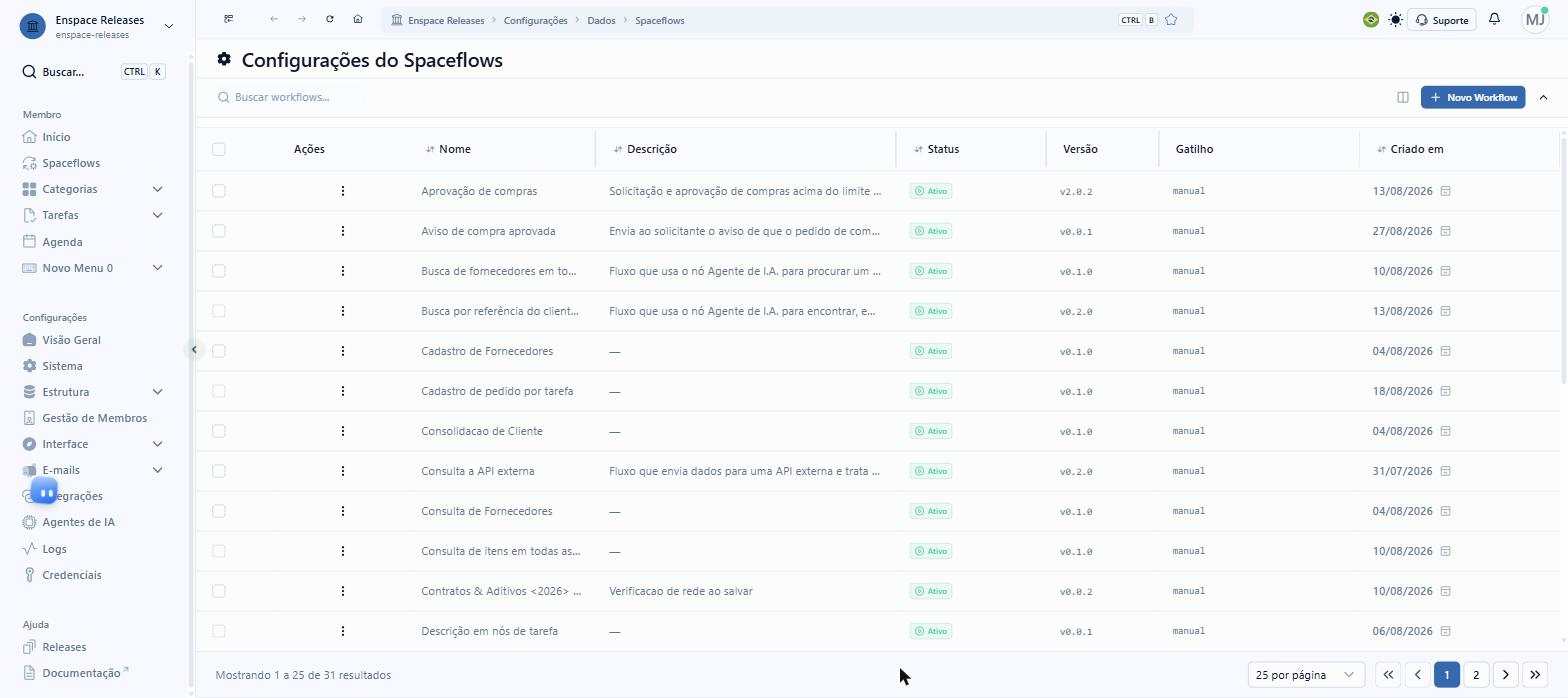Open the 25 por página dropdown
Viewport: 1568px width, 698px height.
[1306, 675]
